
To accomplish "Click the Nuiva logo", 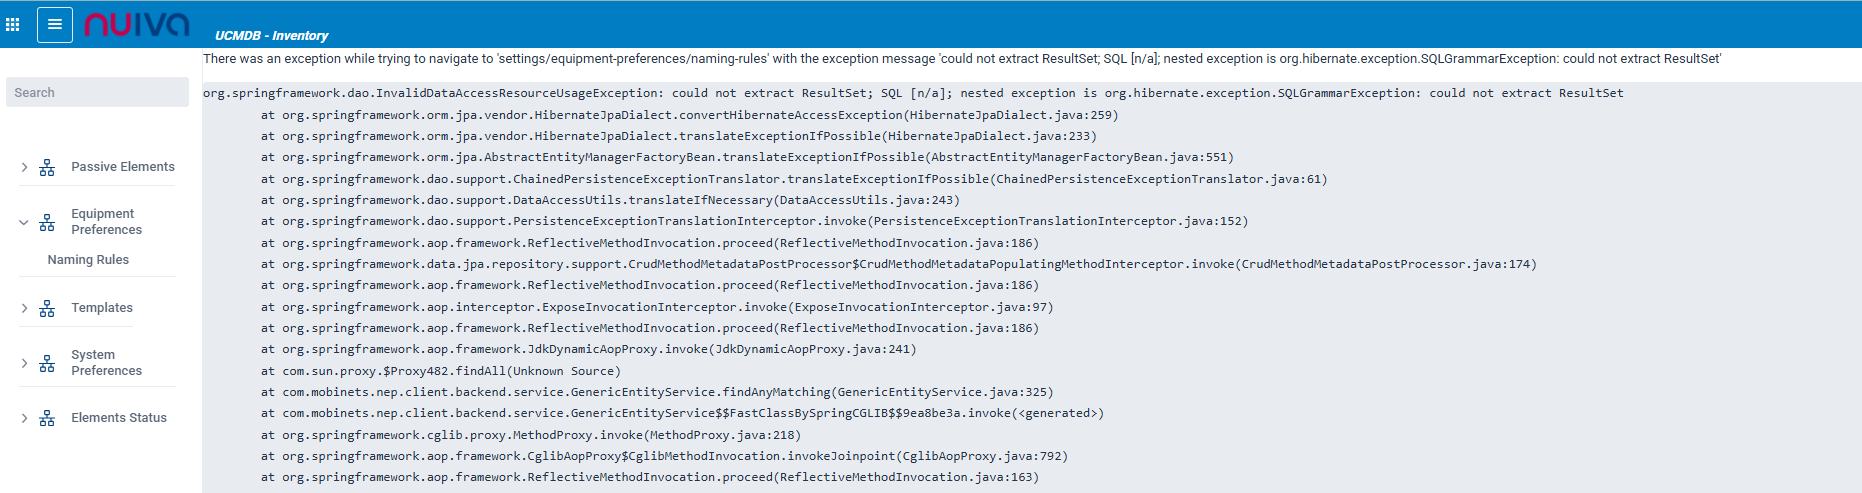I will pyautogui.click(x=137, y=24).
